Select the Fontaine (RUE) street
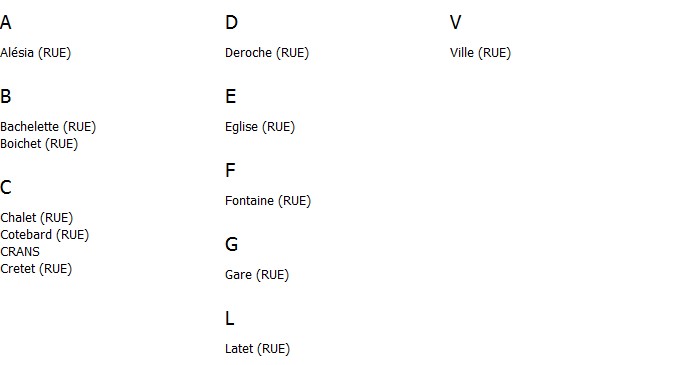Viewport: 675px width, 365px height. 268,201
